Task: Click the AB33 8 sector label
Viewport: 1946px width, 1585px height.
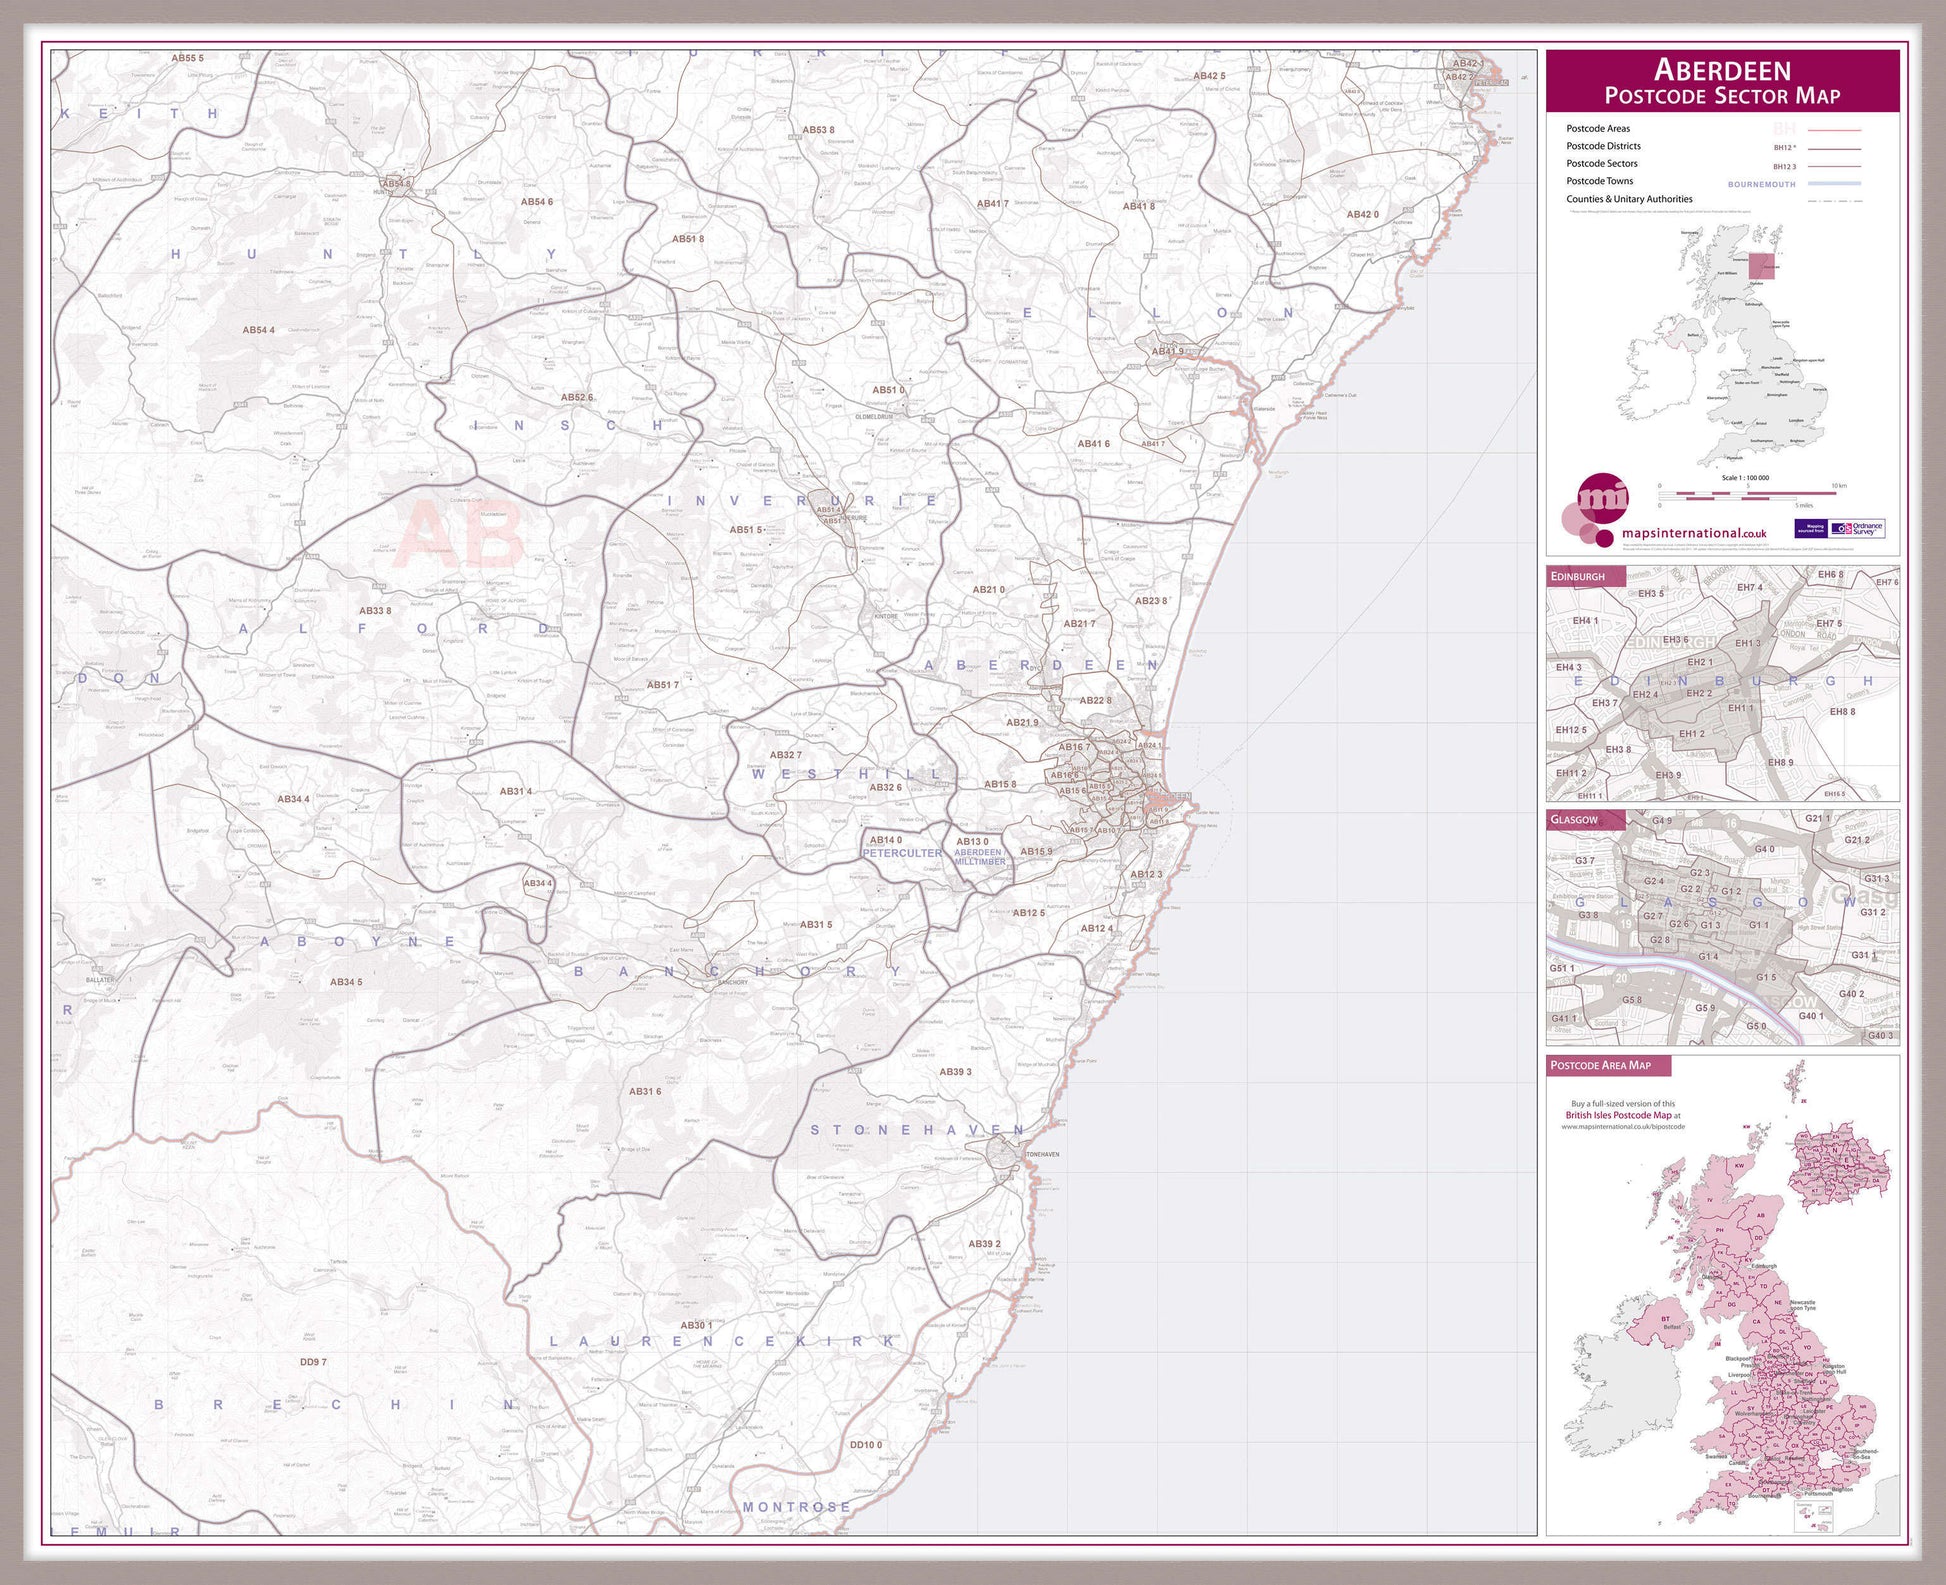Action: click(375, 610)
